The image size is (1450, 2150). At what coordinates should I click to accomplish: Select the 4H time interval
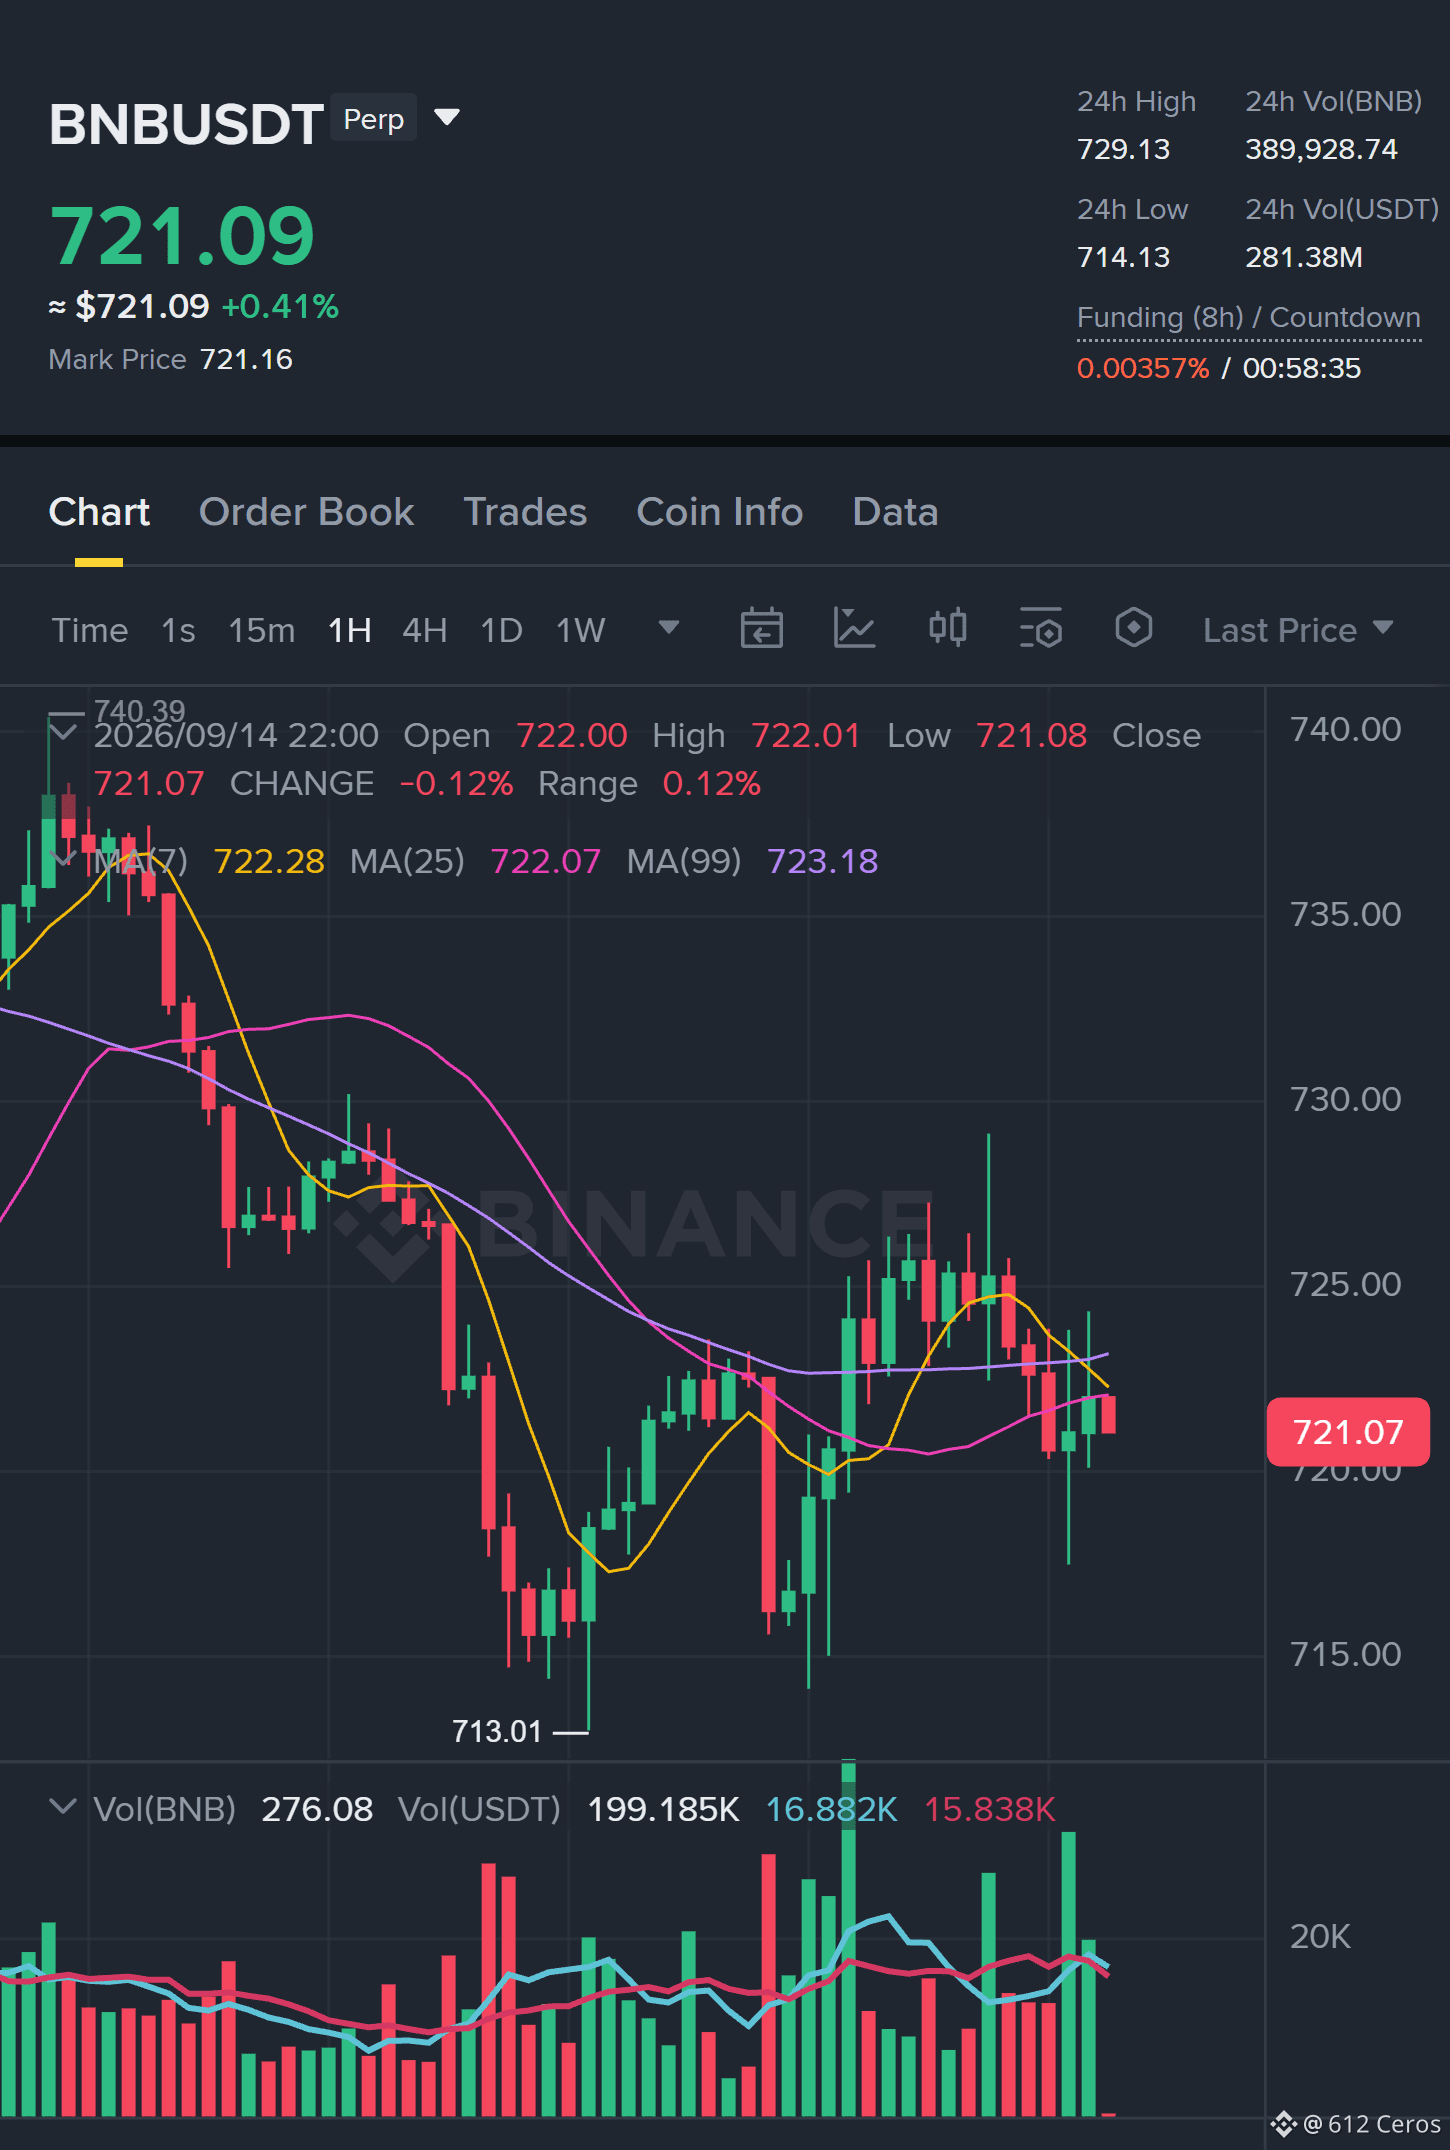[x=424, y=630]
